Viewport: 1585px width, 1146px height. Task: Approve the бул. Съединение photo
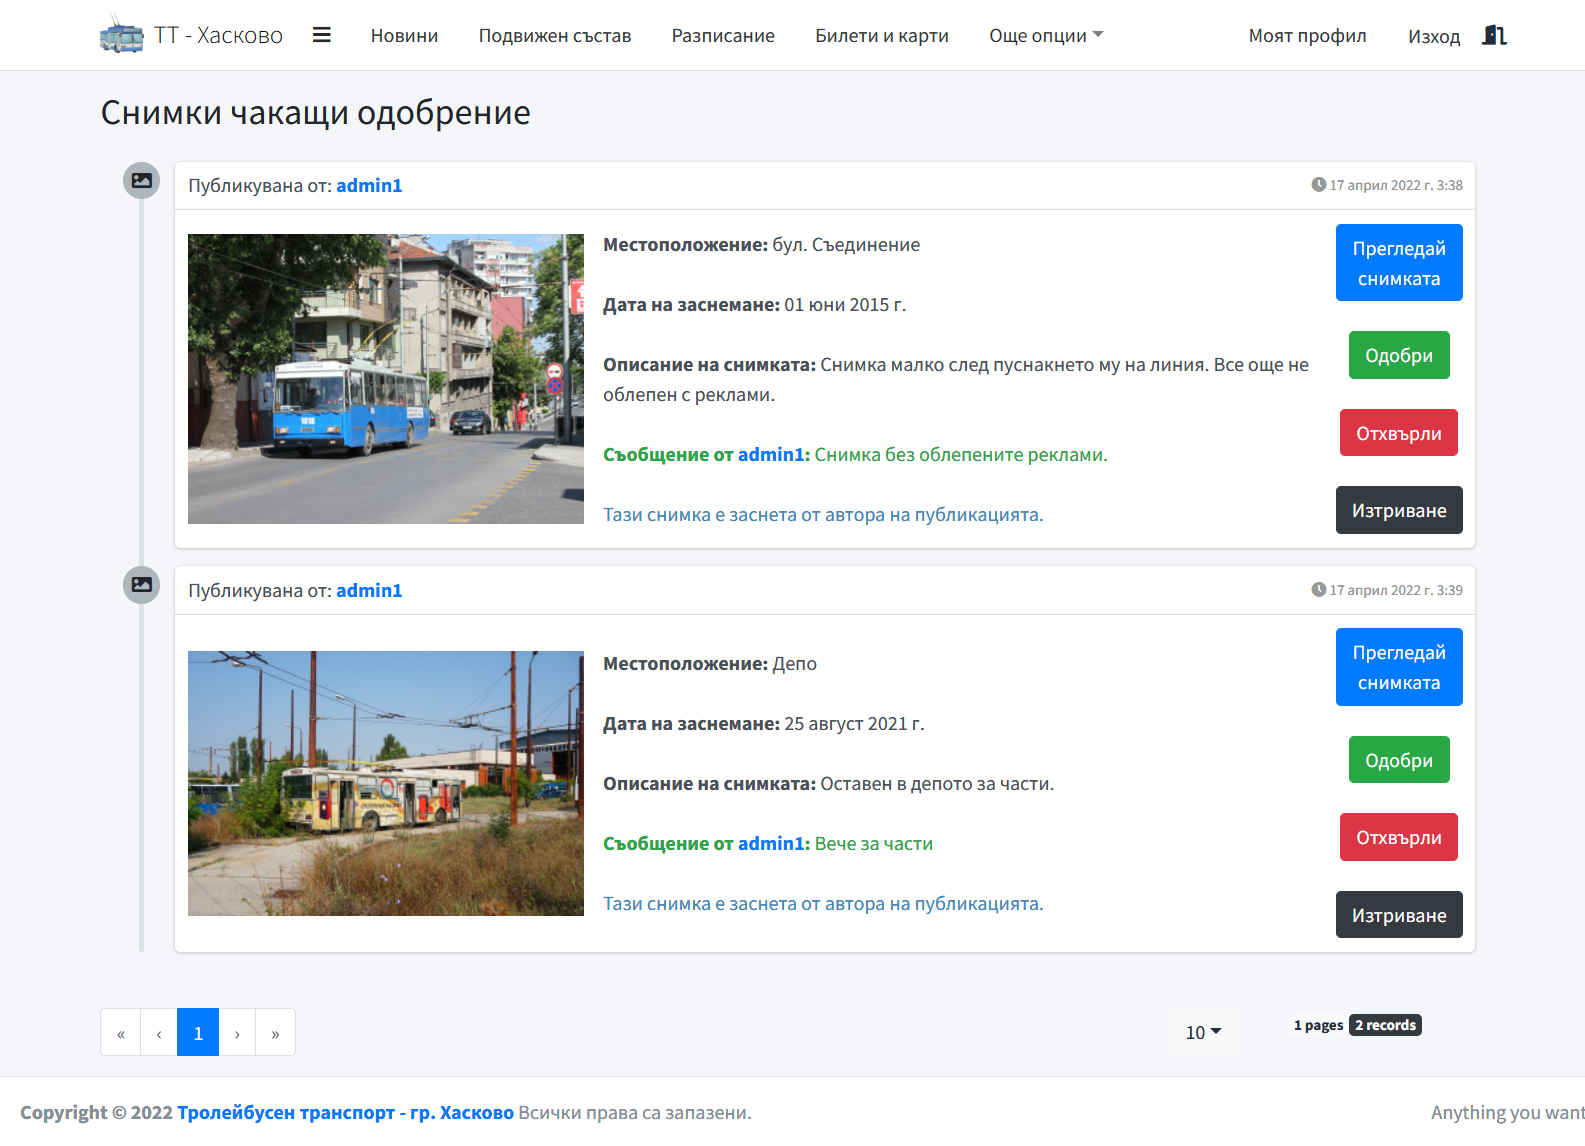point(1399,355)
